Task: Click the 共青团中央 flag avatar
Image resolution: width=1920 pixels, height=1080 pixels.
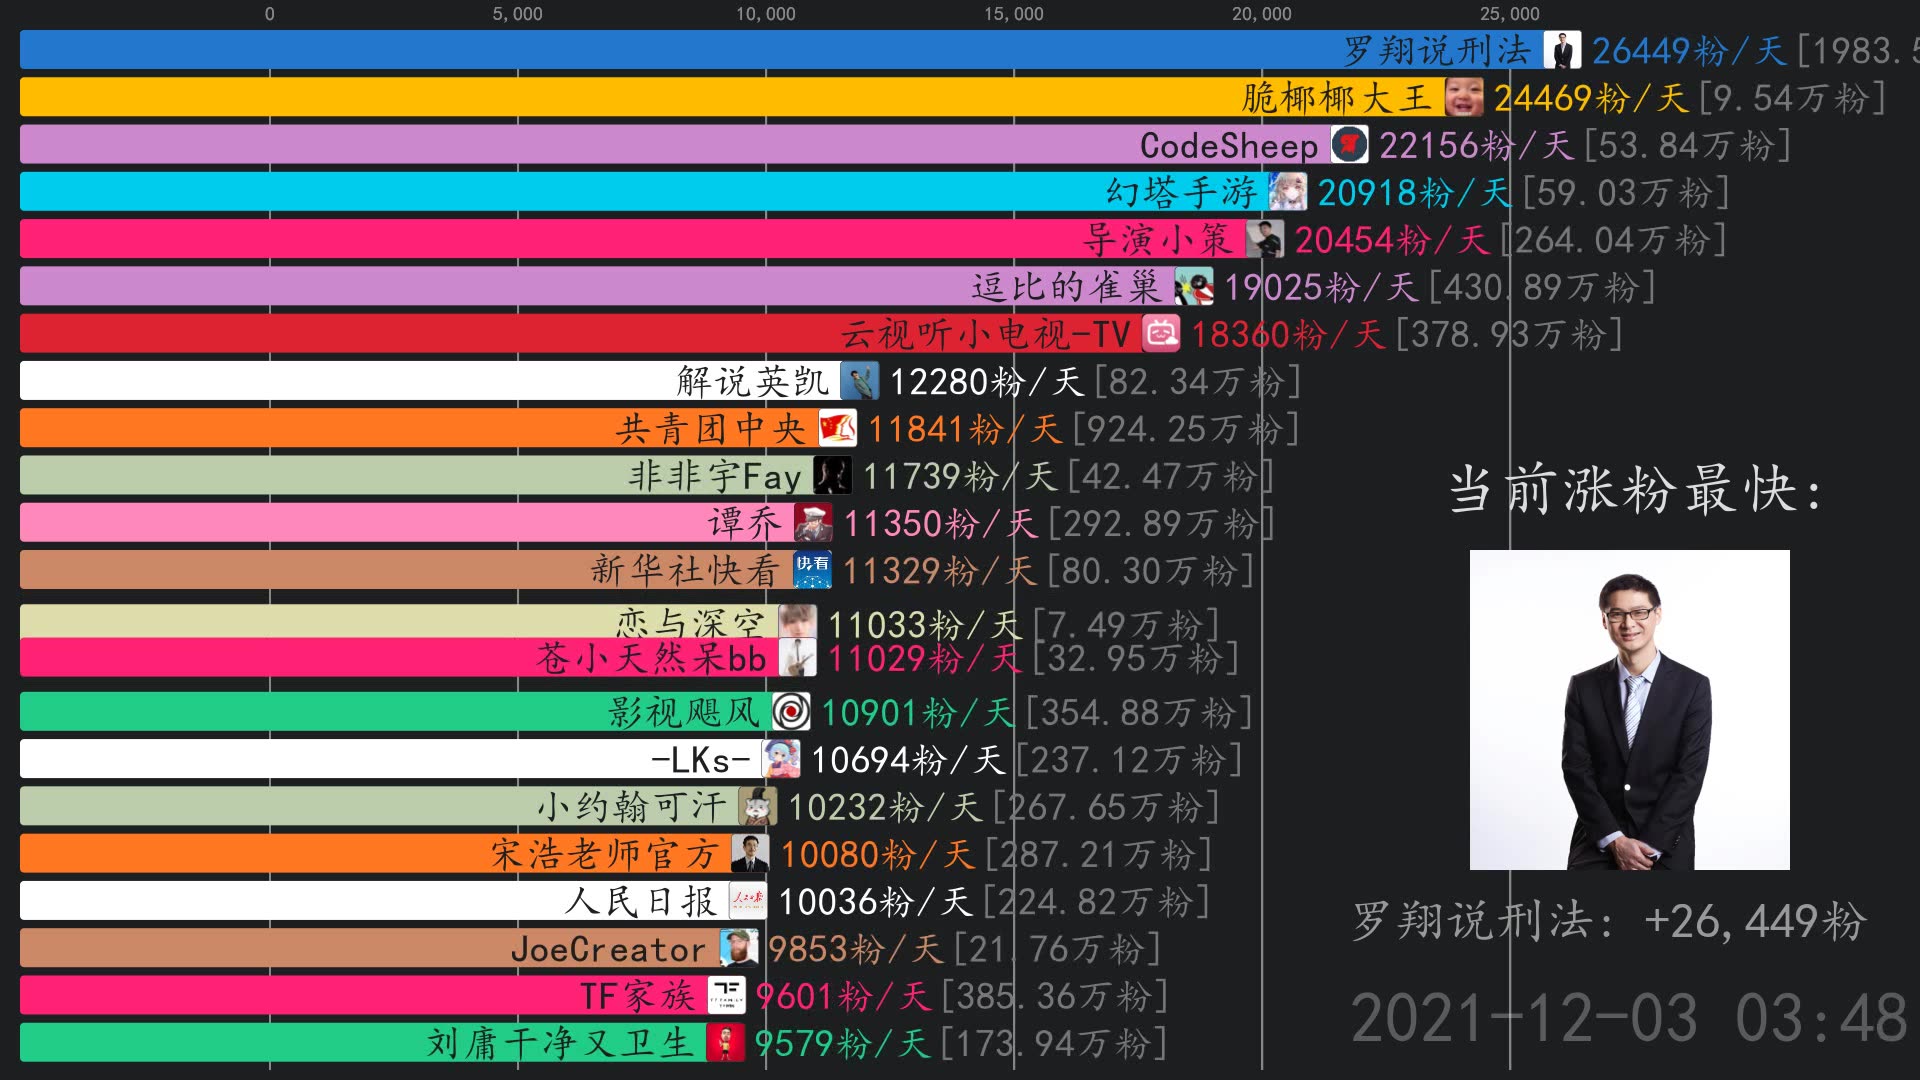Action: (837, 429)
